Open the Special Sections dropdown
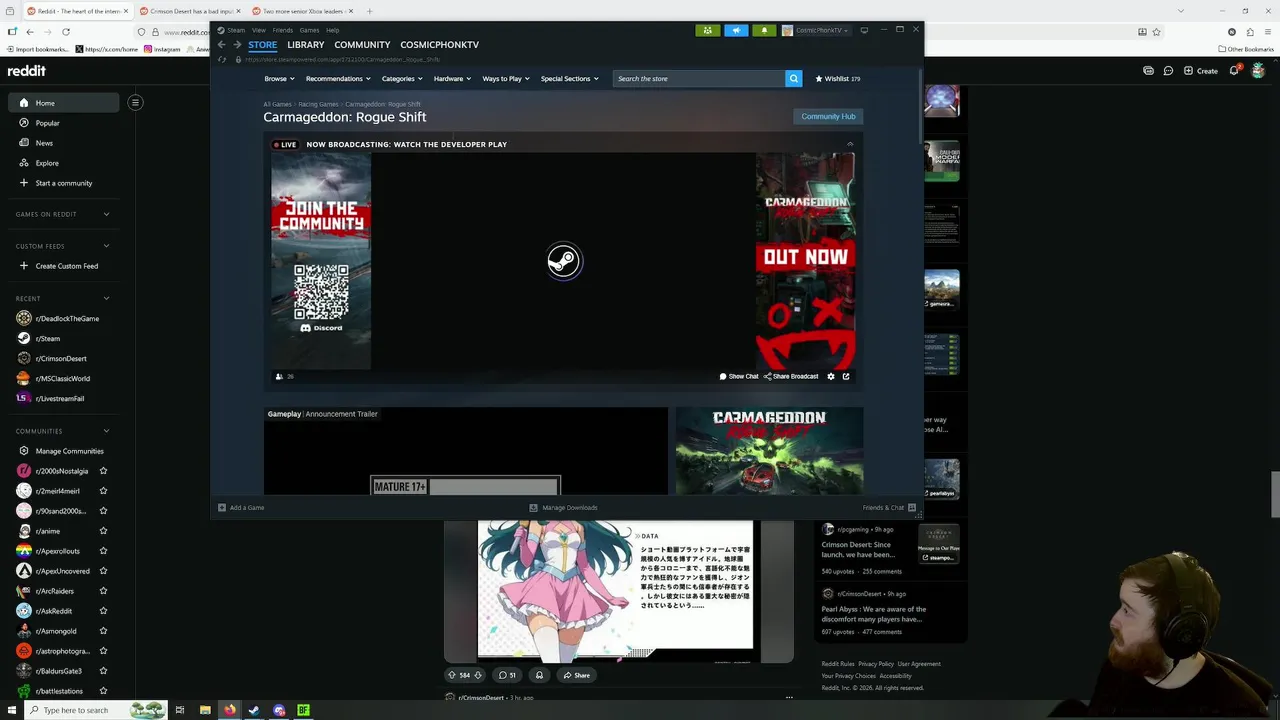 (x=570, y=78)
